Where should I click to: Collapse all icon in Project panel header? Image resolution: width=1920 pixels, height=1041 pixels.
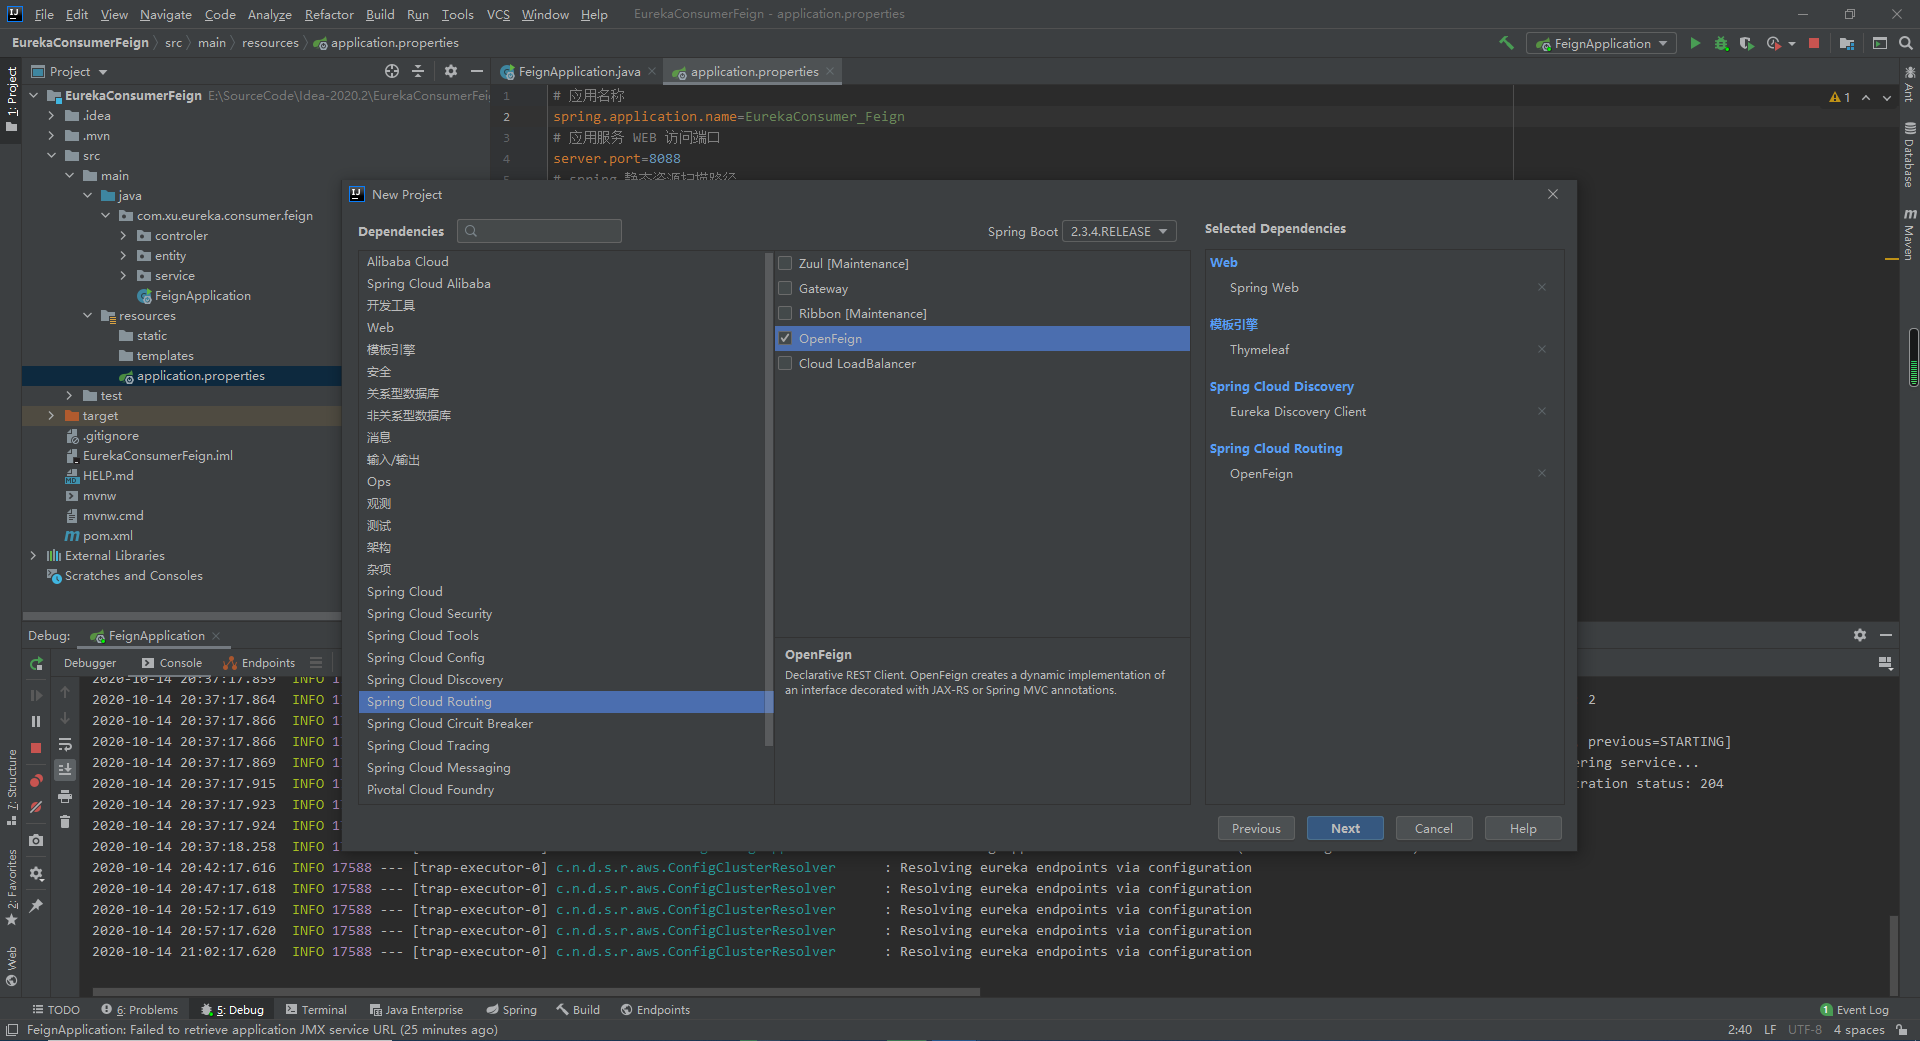(x=418, y=71)
